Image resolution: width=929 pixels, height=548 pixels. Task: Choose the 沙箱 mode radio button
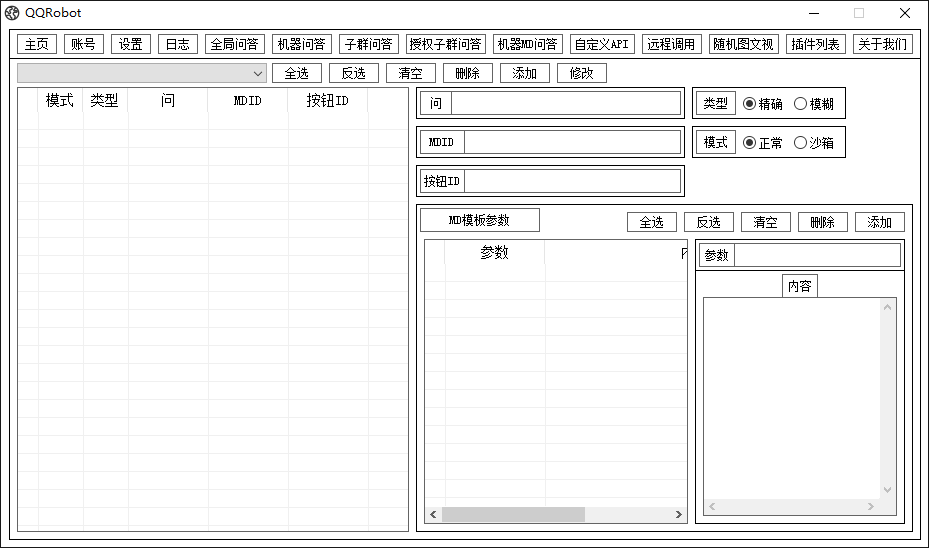[800, 143]
